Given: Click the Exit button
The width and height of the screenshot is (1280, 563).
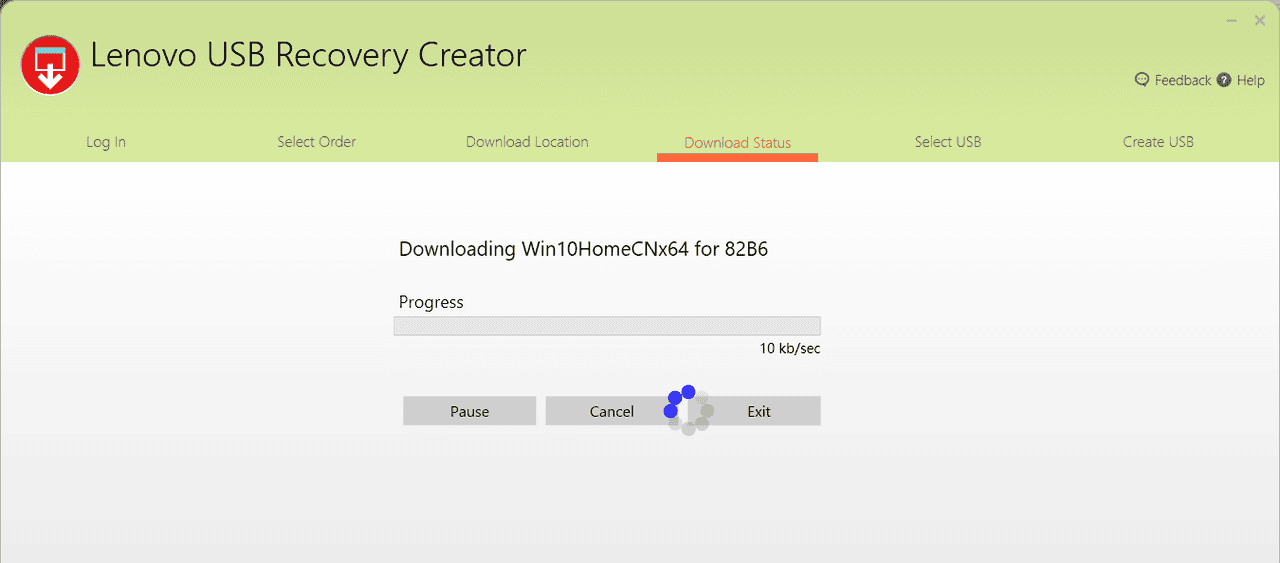Looking at the screenshot, I should pyautogui.click(x=759, y=411).
